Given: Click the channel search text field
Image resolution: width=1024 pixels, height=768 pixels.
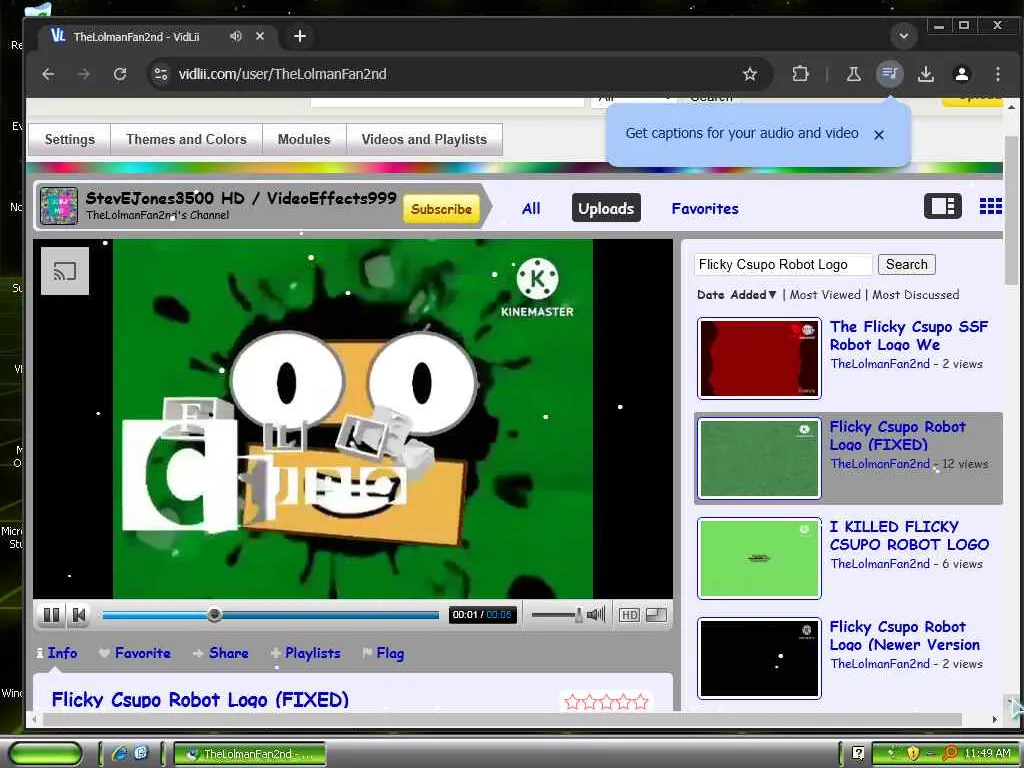Looking at the screenshot, I should (783, 264).
